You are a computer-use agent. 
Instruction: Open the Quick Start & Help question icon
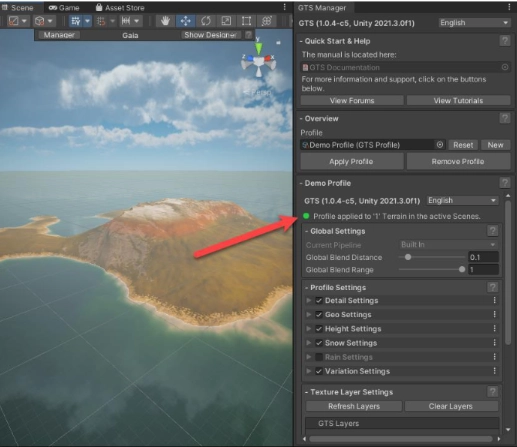pyautogui.click(x=505, y=41)
